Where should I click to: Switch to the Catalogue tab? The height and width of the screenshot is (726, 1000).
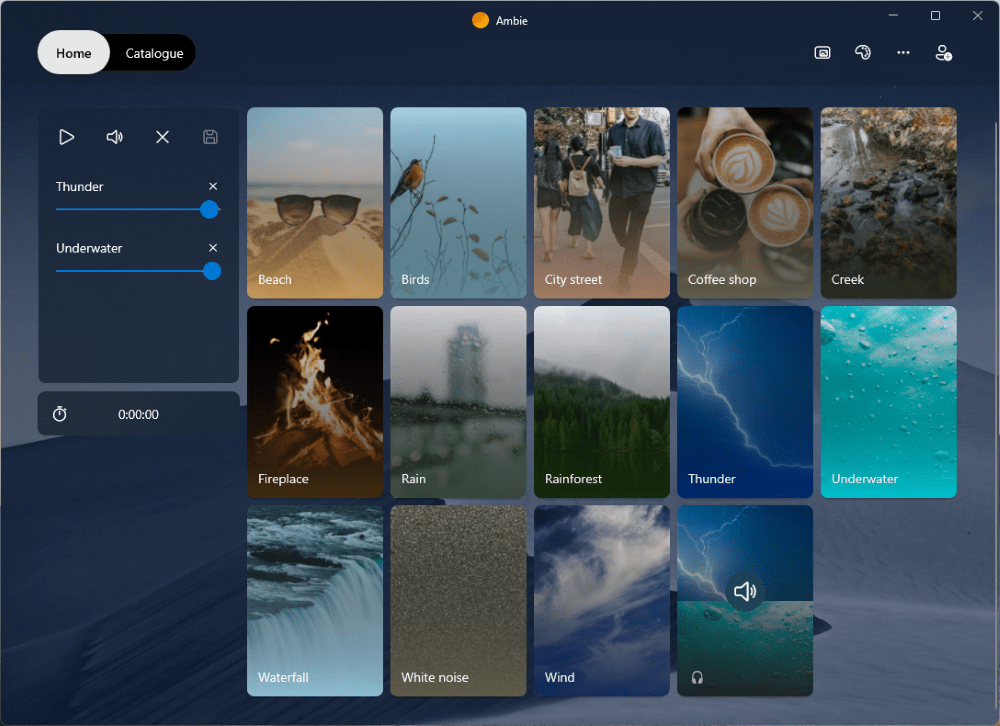coord(154,53)
